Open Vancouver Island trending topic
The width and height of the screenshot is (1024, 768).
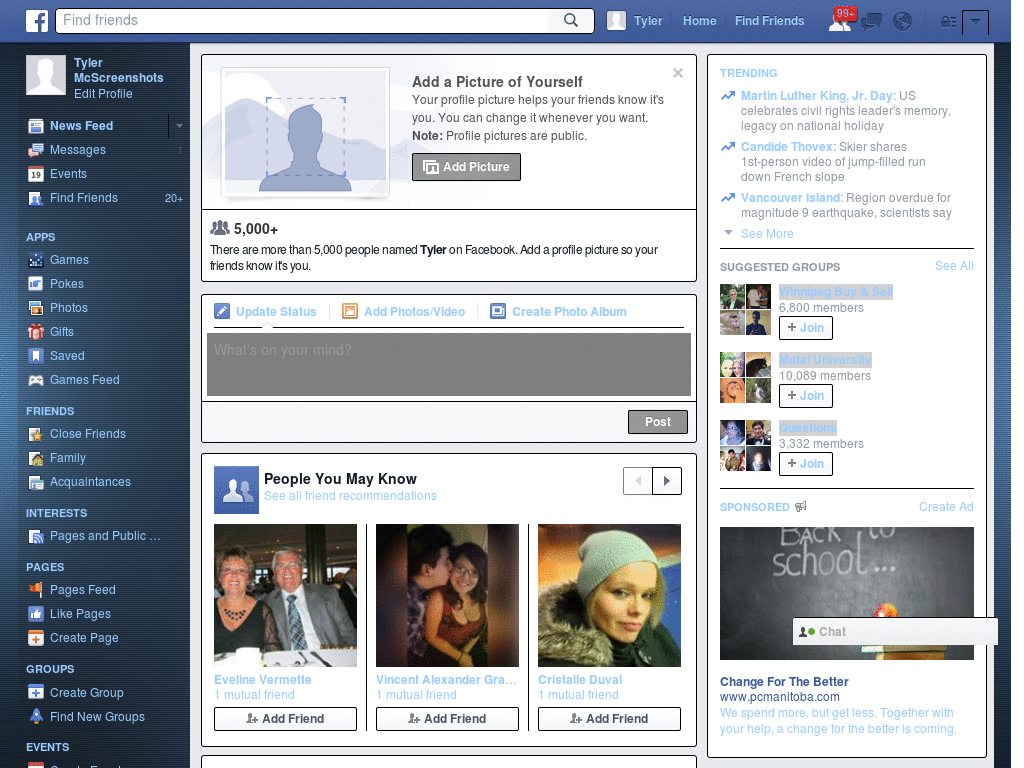791,198
